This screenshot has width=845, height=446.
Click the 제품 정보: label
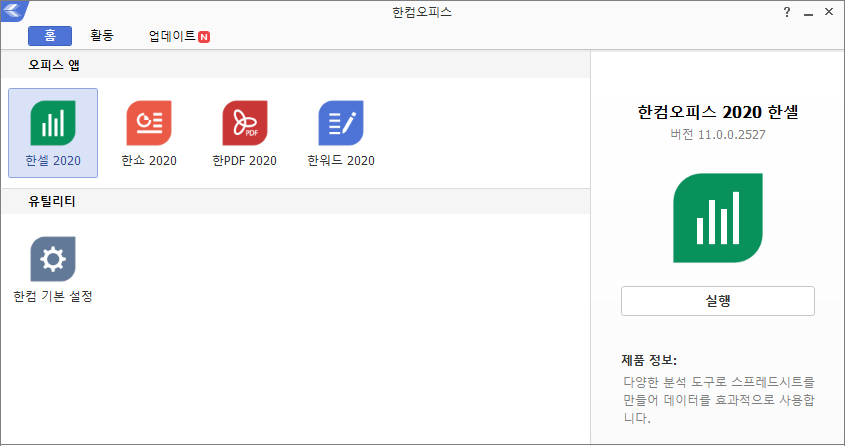coord(649,360)
